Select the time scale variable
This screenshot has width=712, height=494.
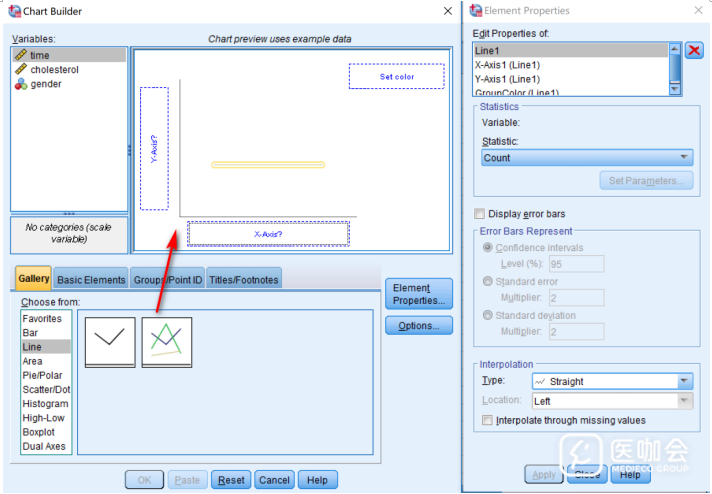pyautogui.click(x=40, y=56)
